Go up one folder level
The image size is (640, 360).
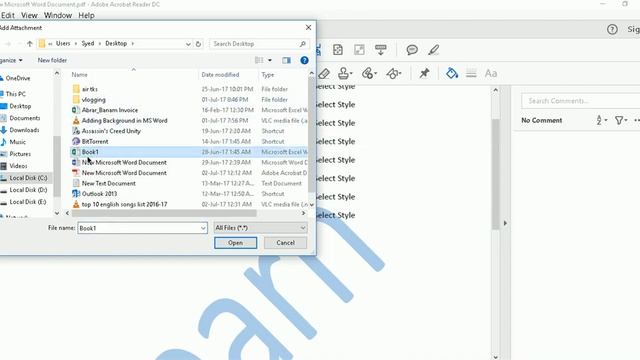29,44
